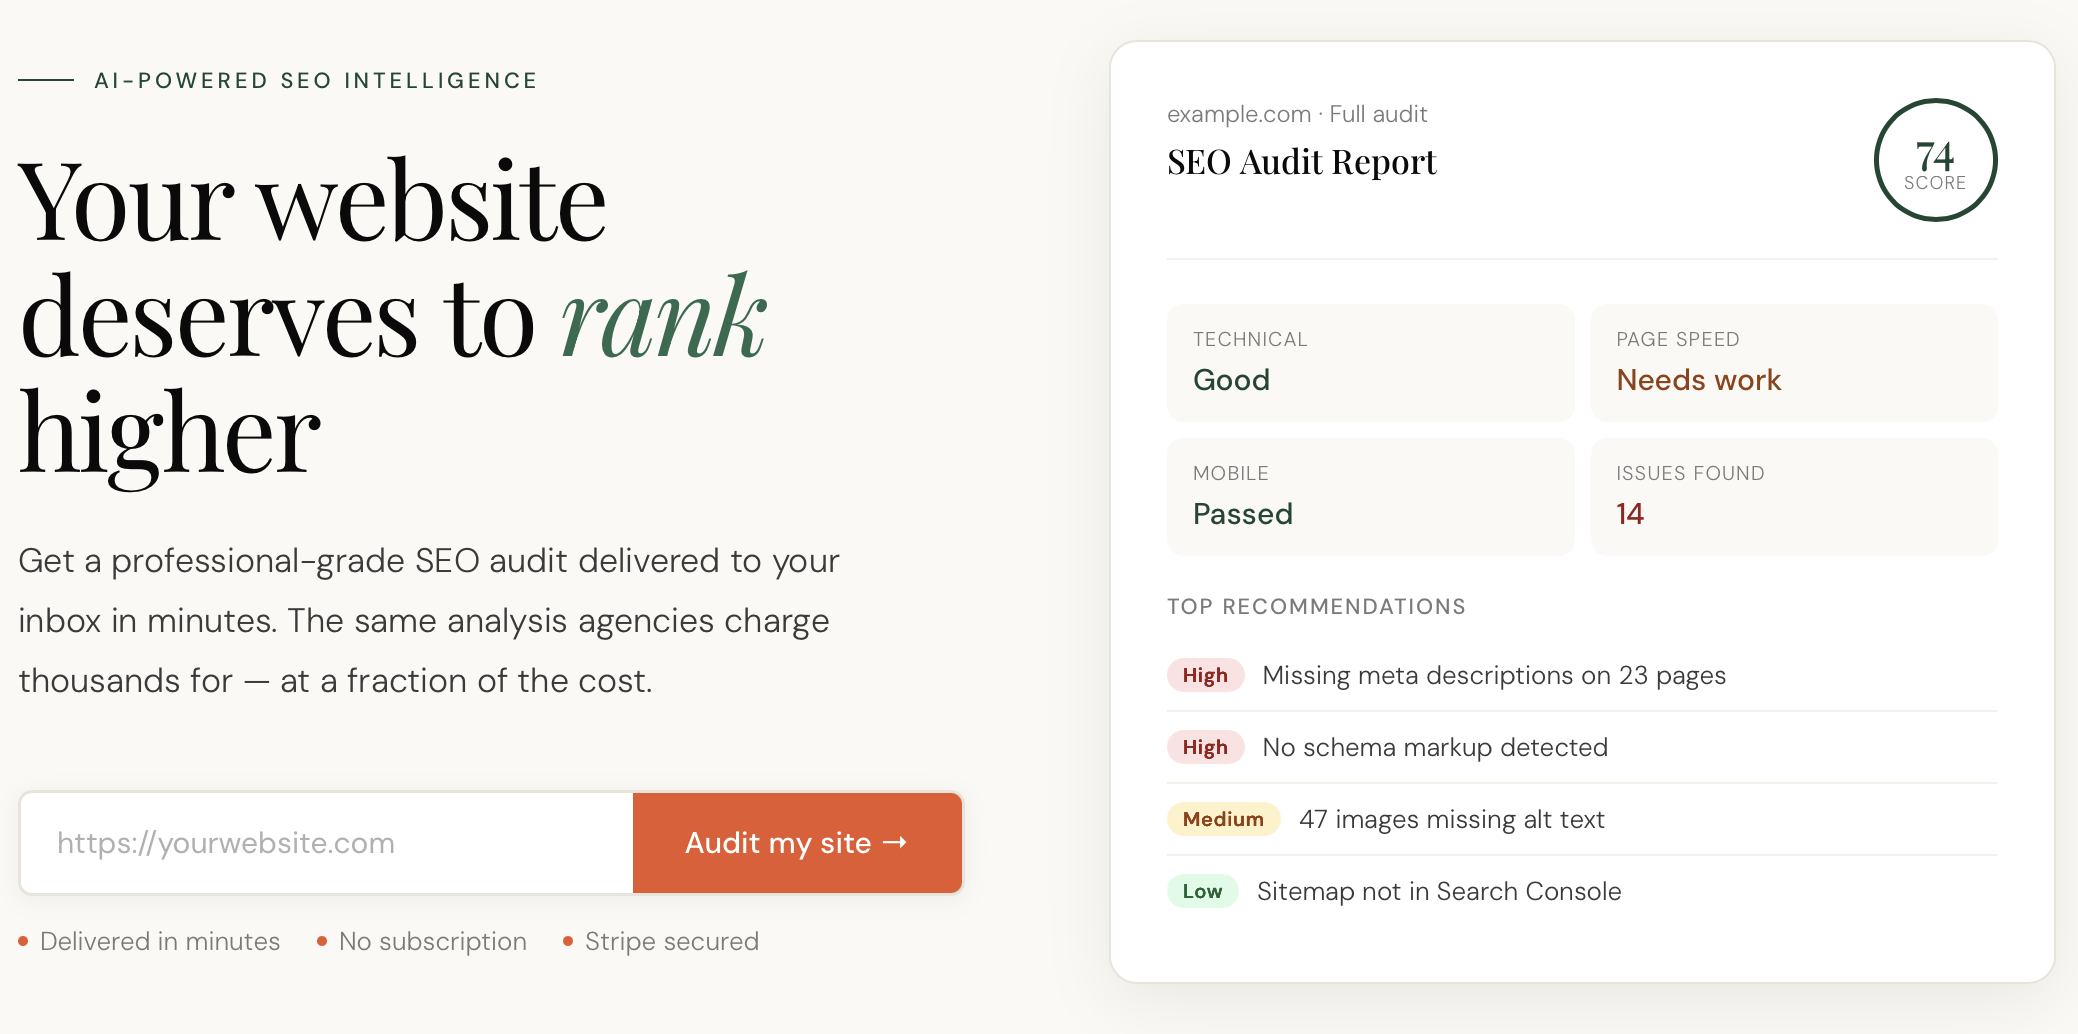Image resolution: width=2078 pixels, height=1034 pixels.
Task: Click the Stripe secured trust indicator
Action: (671, 941)
